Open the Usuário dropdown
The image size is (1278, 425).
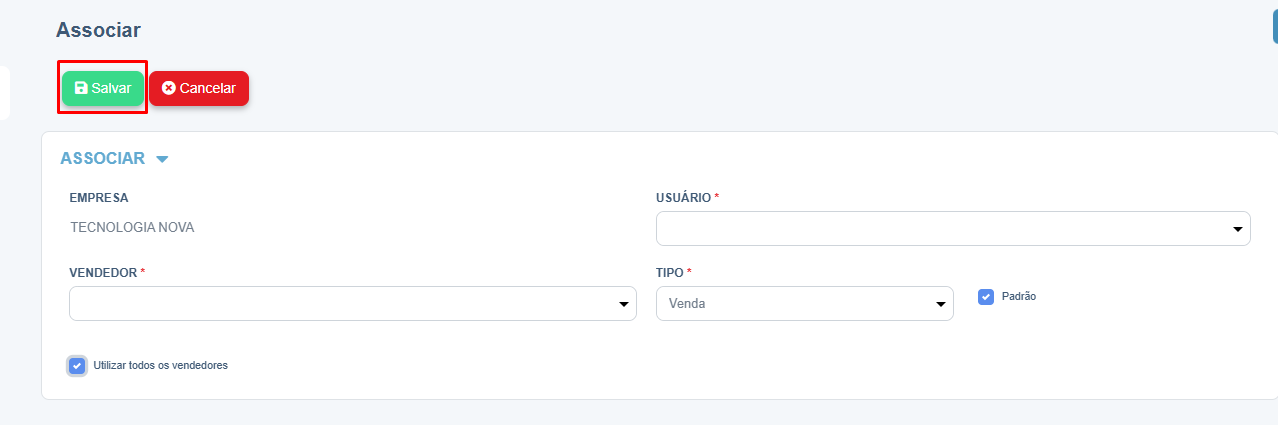(953, 229)
